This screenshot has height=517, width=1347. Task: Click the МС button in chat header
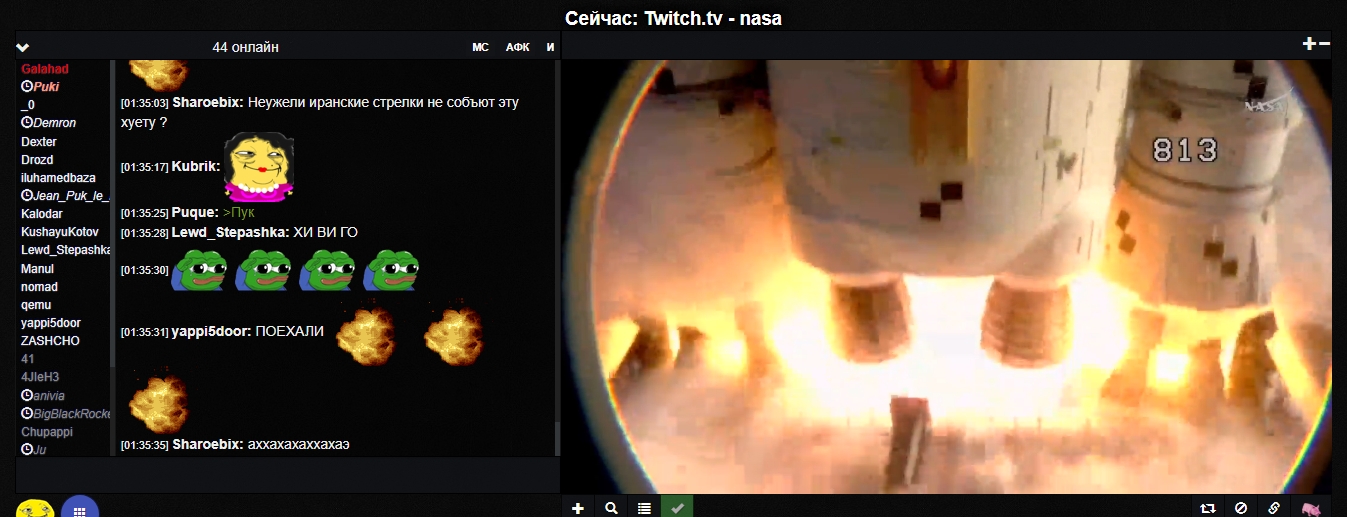tap(481, 47)
